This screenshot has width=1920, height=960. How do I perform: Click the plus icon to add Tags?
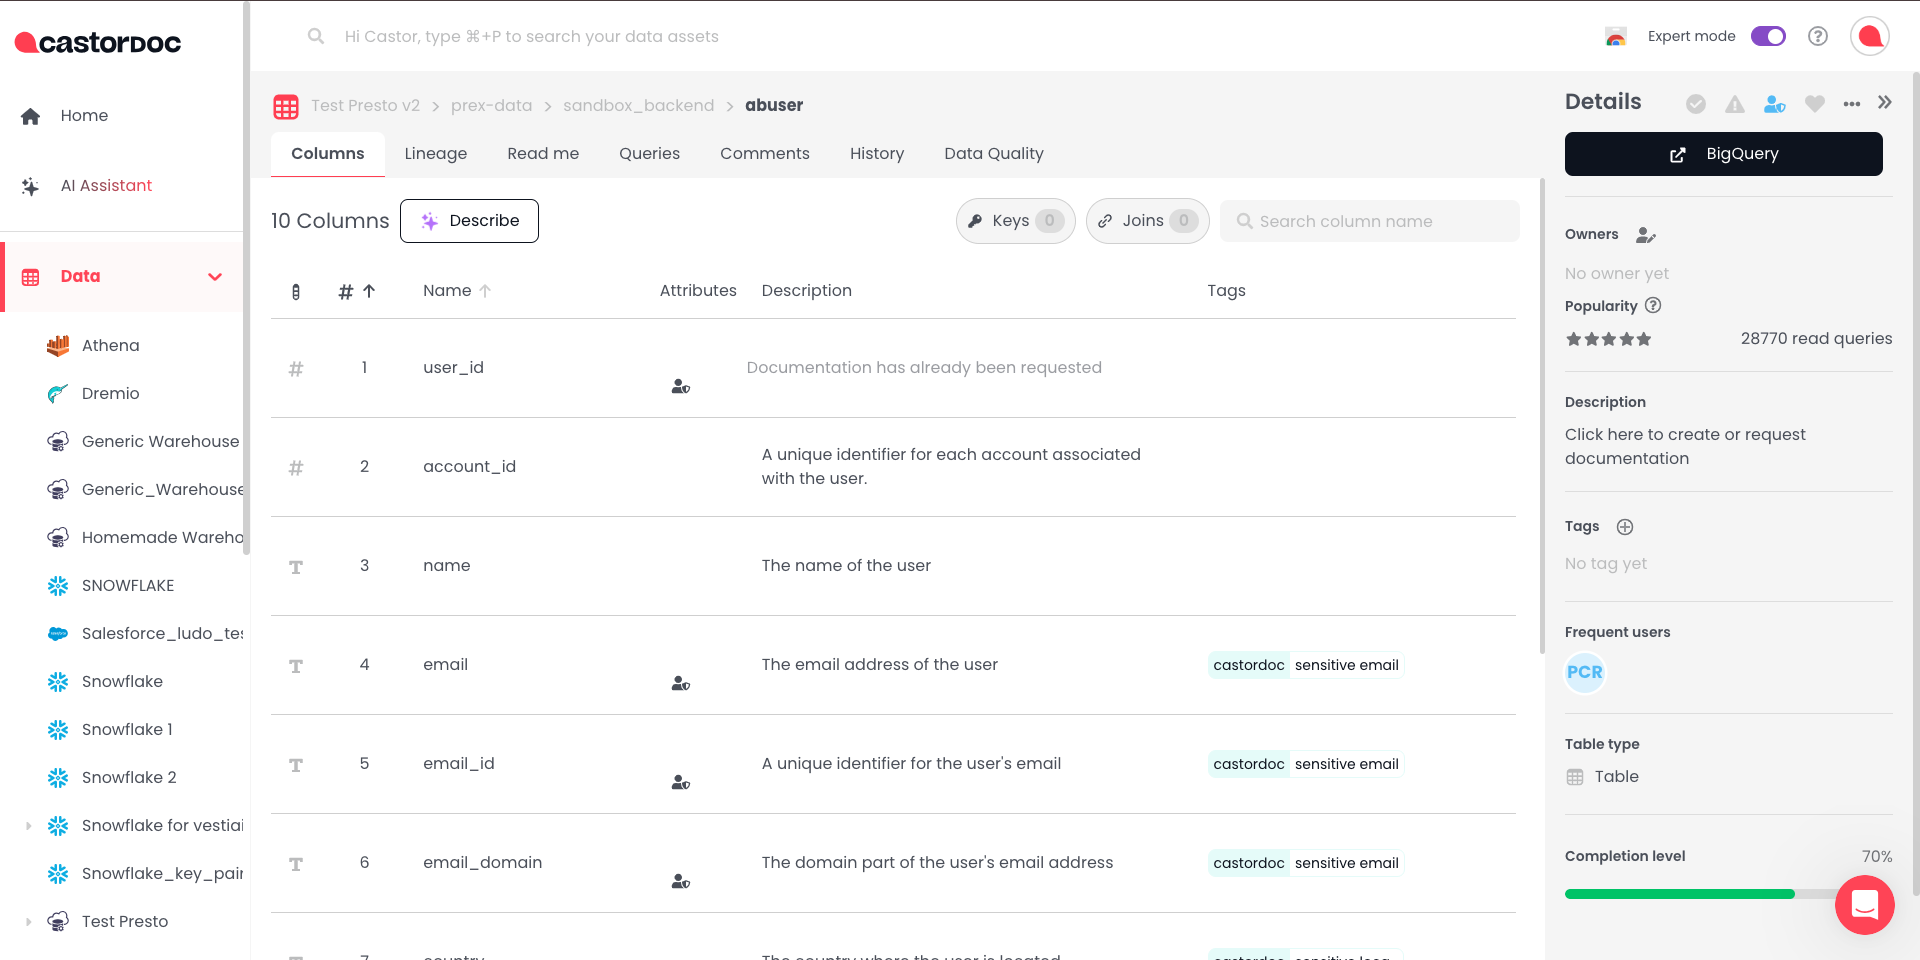1625,527
